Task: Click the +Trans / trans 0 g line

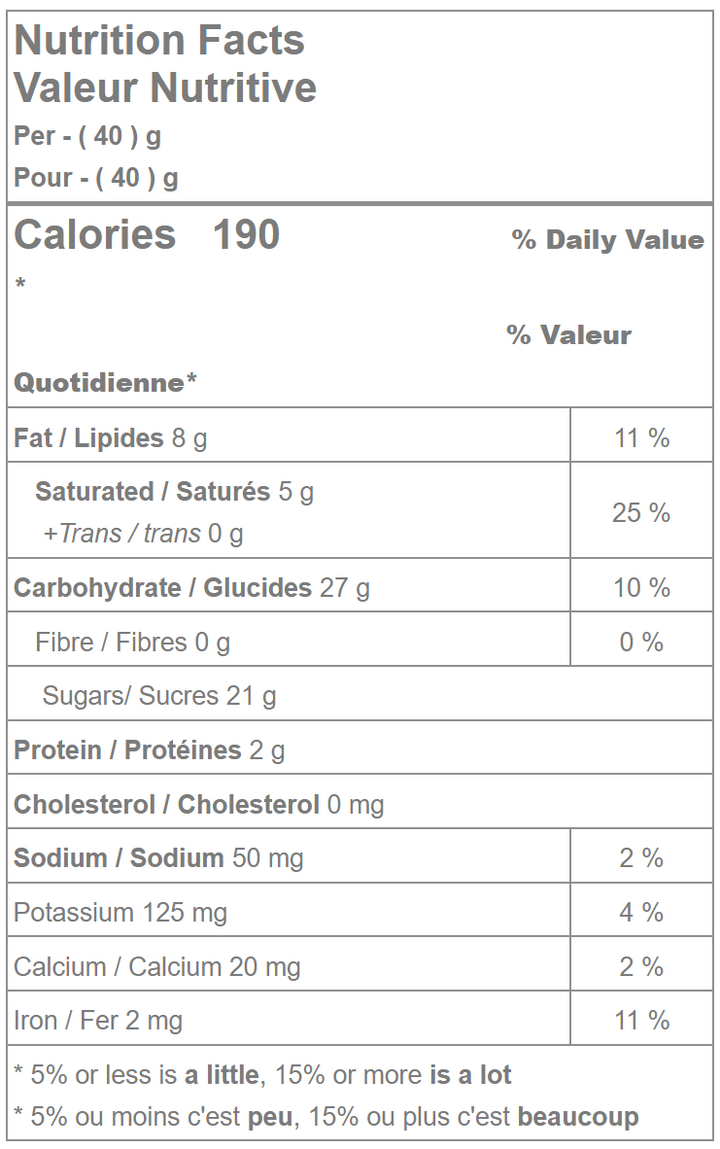Action: [143, 534]
